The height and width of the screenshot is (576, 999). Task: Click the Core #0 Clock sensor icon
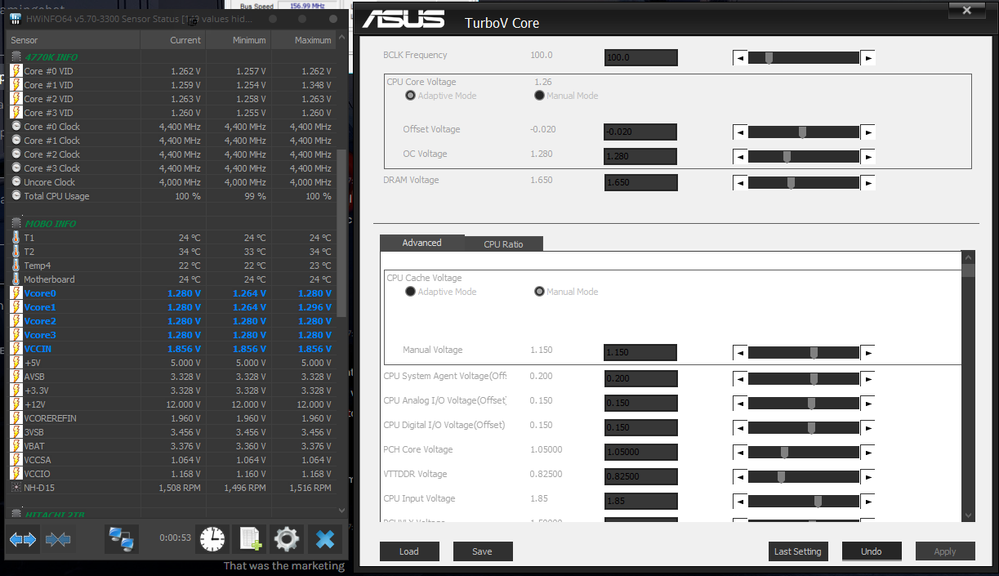click(x=17, y=126)
